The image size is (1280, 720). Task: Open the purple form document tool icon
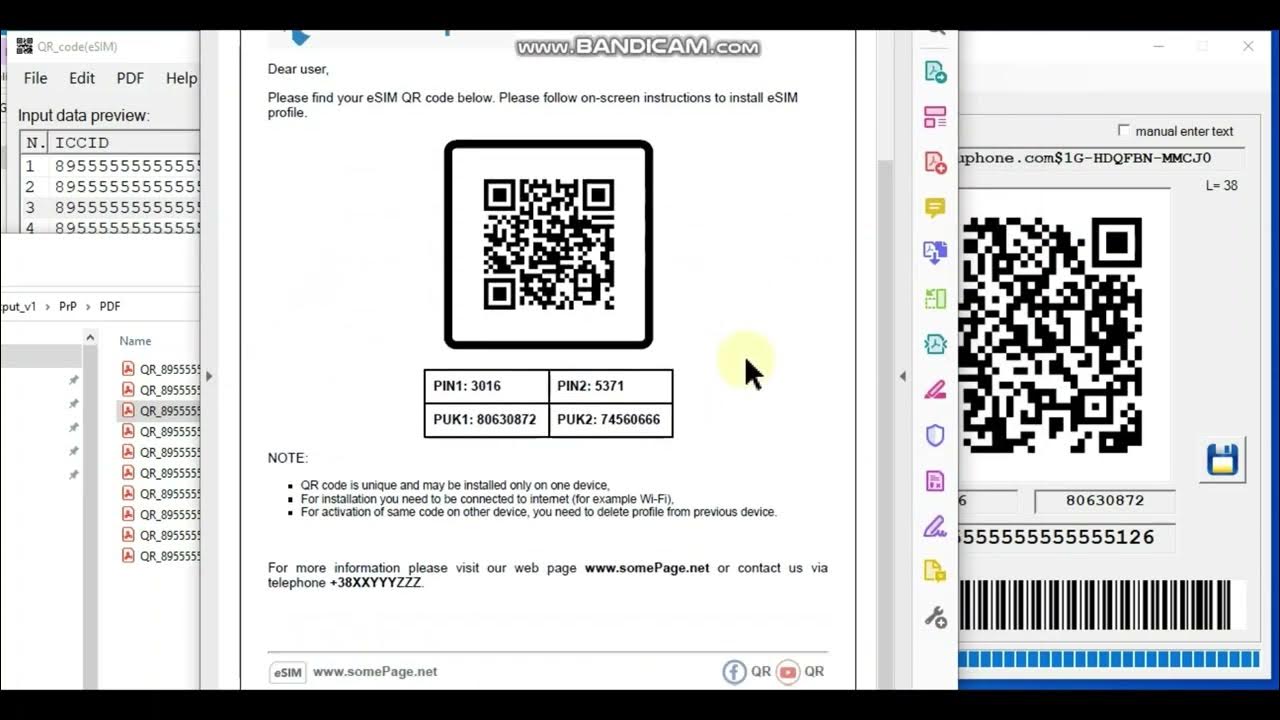click(x=935, y=481)
